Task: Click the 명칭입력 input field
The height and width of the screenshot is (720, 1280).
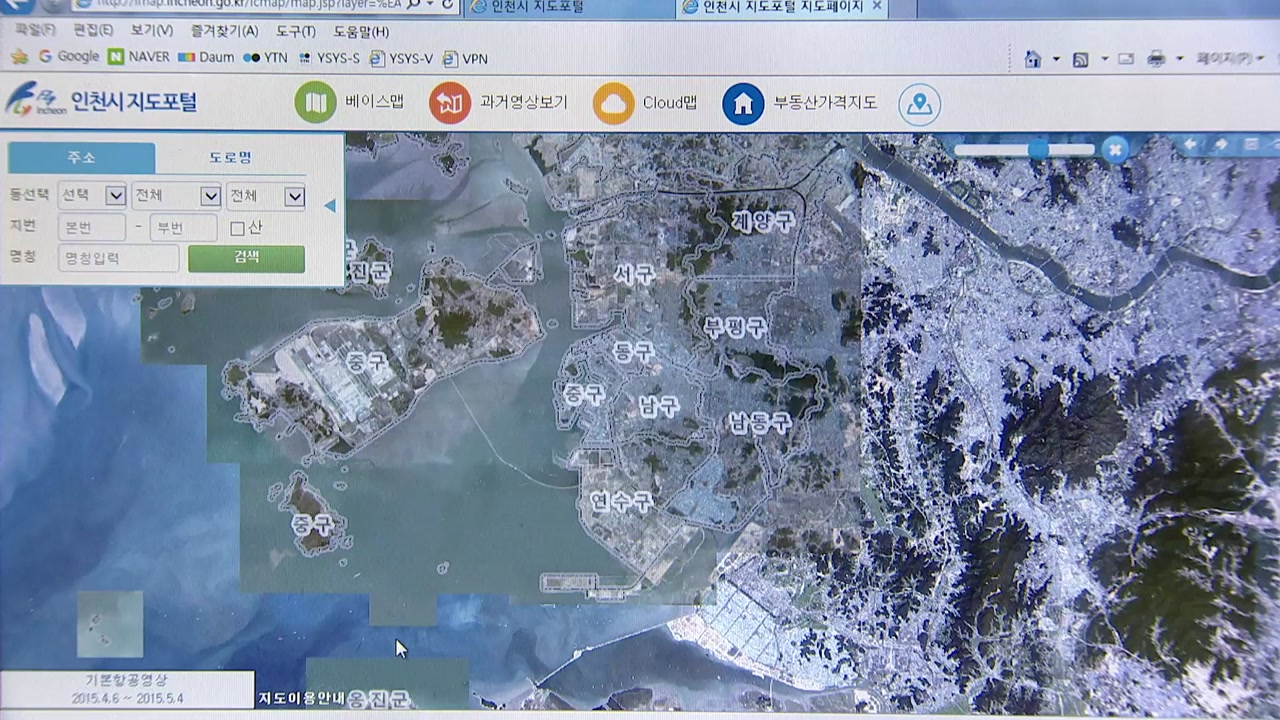Action: click(119, 258)
